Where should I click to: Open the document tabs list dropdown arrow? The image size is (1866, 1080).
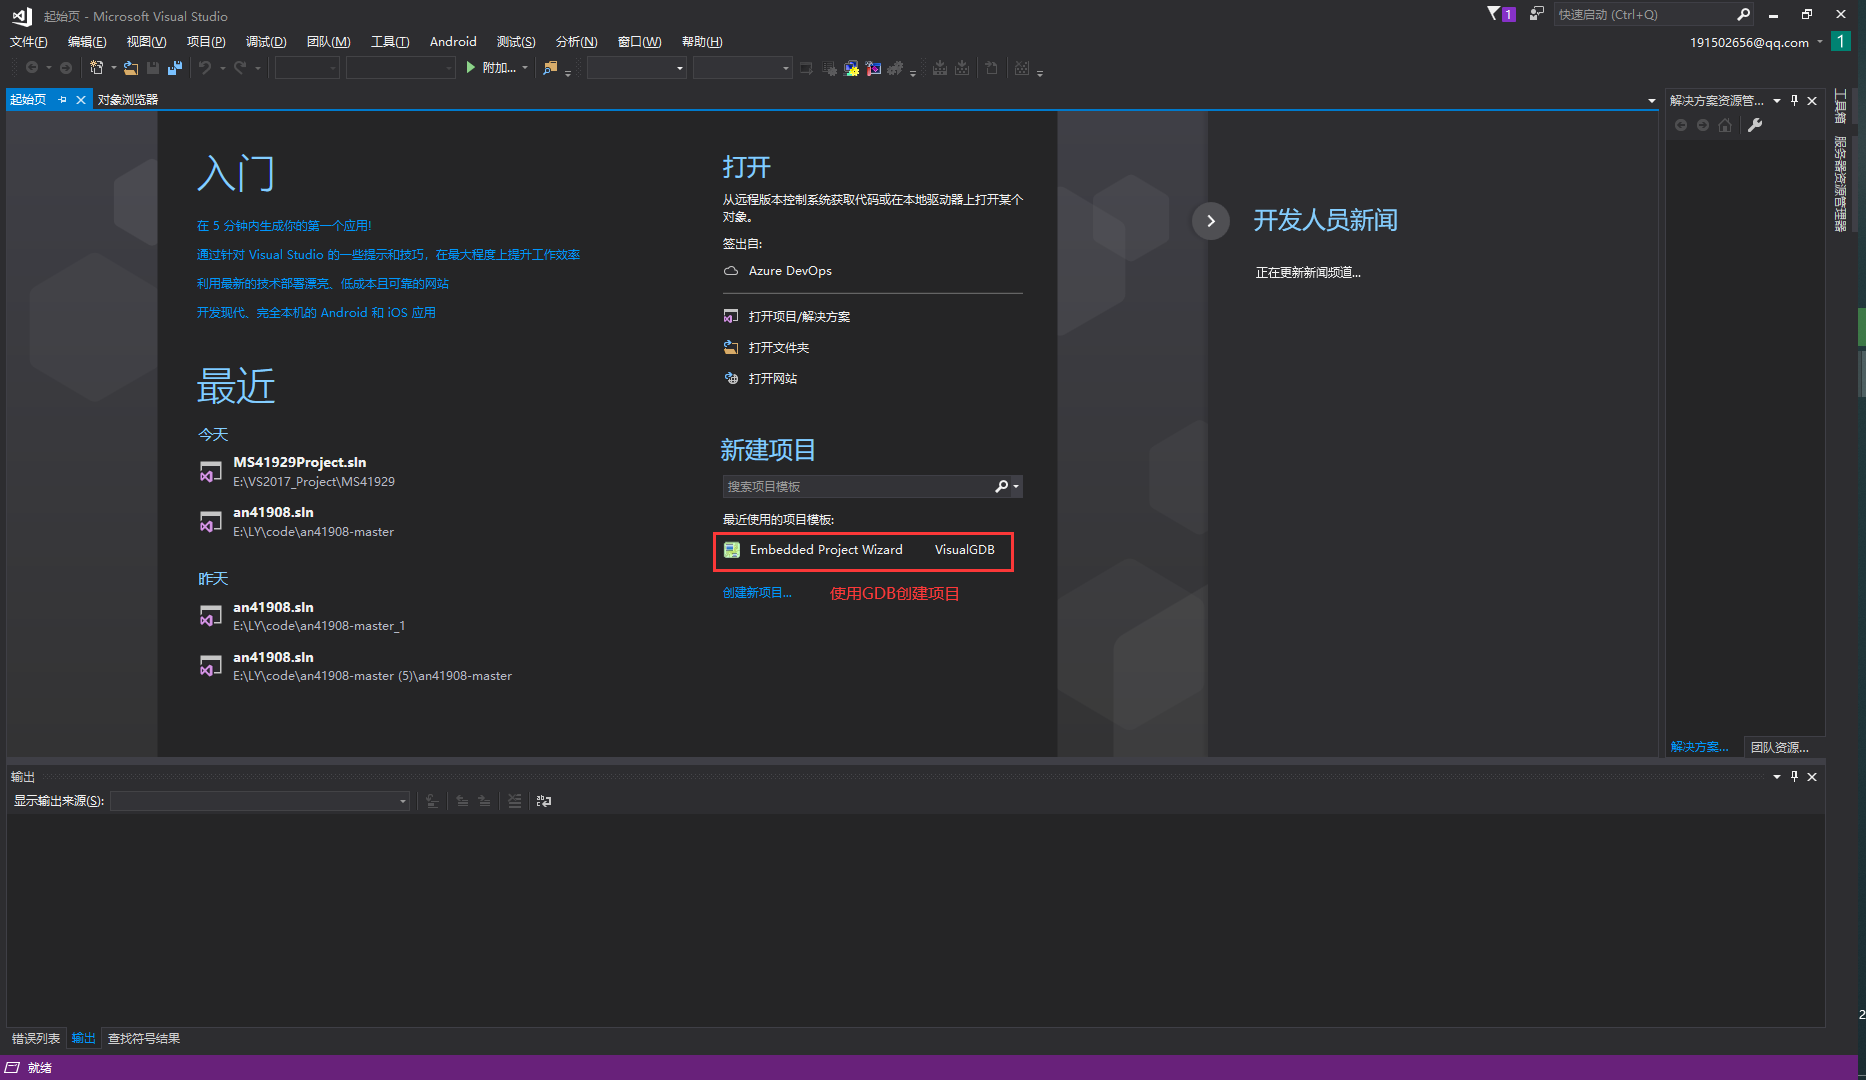pyautogui.click(x=1651, y=100)
